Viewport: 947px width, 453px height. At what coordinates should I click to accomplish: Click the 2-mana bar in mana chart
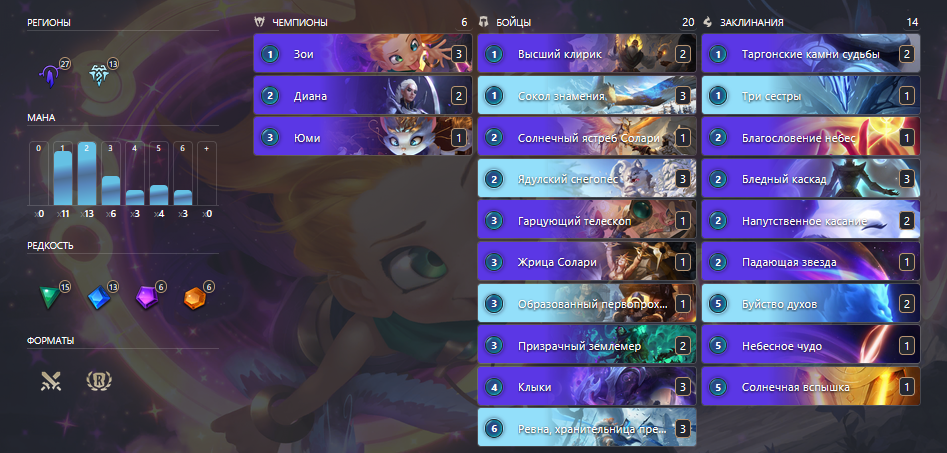pos(86,173)
